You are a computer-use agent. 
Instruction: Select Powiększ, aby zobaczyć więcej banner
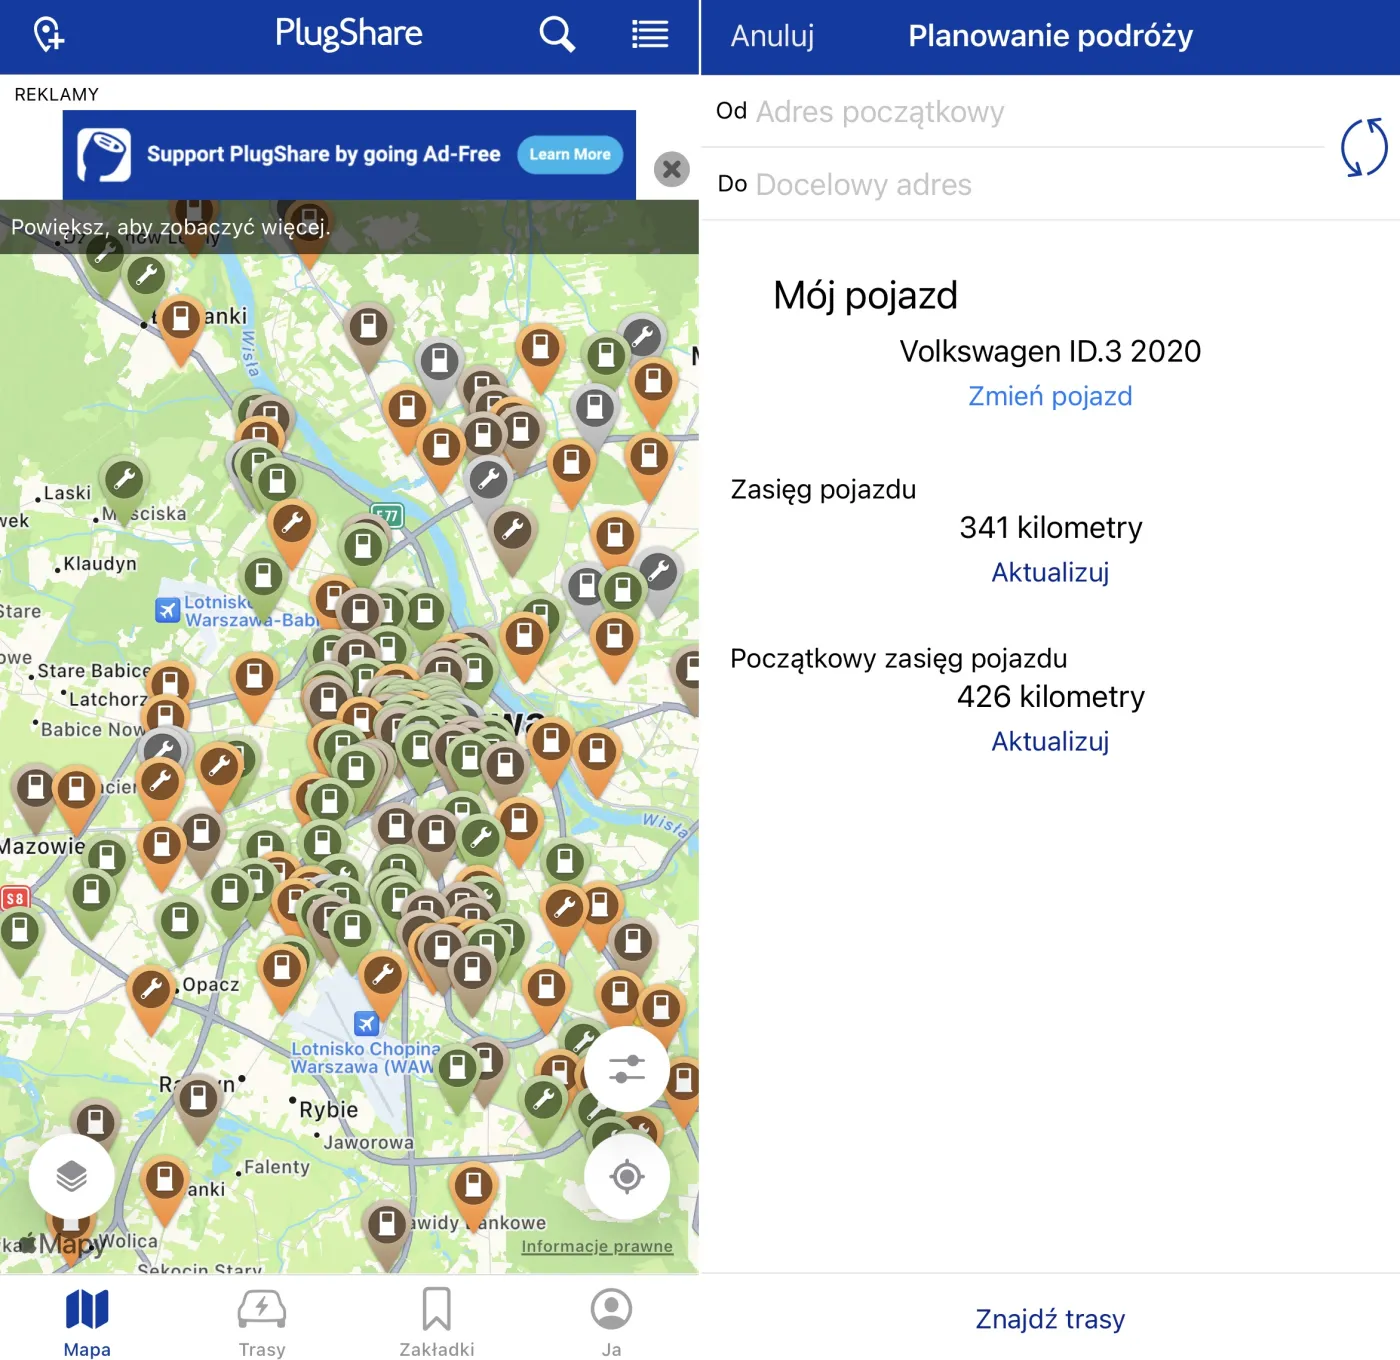[x=349, y=227]
